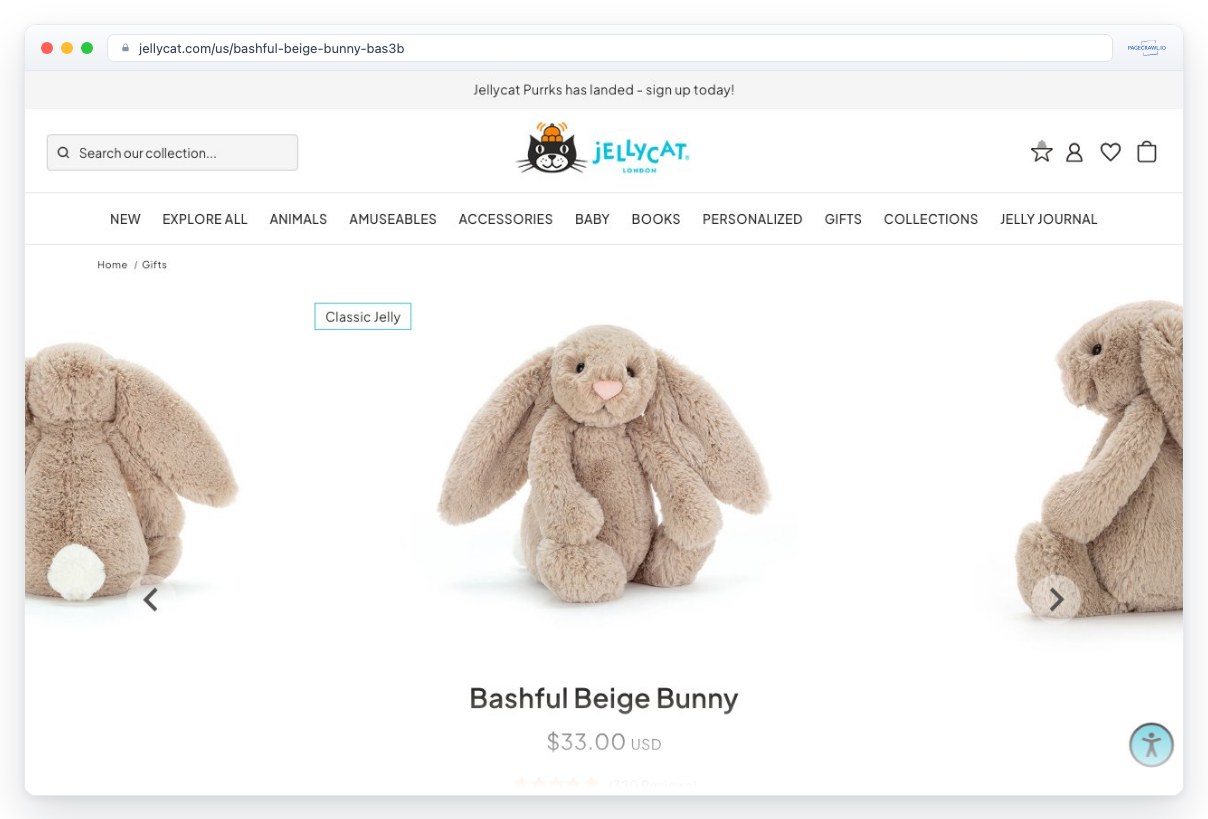This screenshot has width=1208, height=819.
Task: Open the BOOKS menu
Action: [656, 219]
